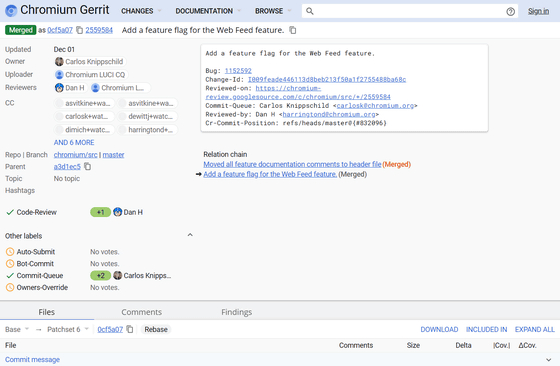560x366 pixels.
Task: Click the Chromium Gerrit logo icon
Action: point(11,11)
